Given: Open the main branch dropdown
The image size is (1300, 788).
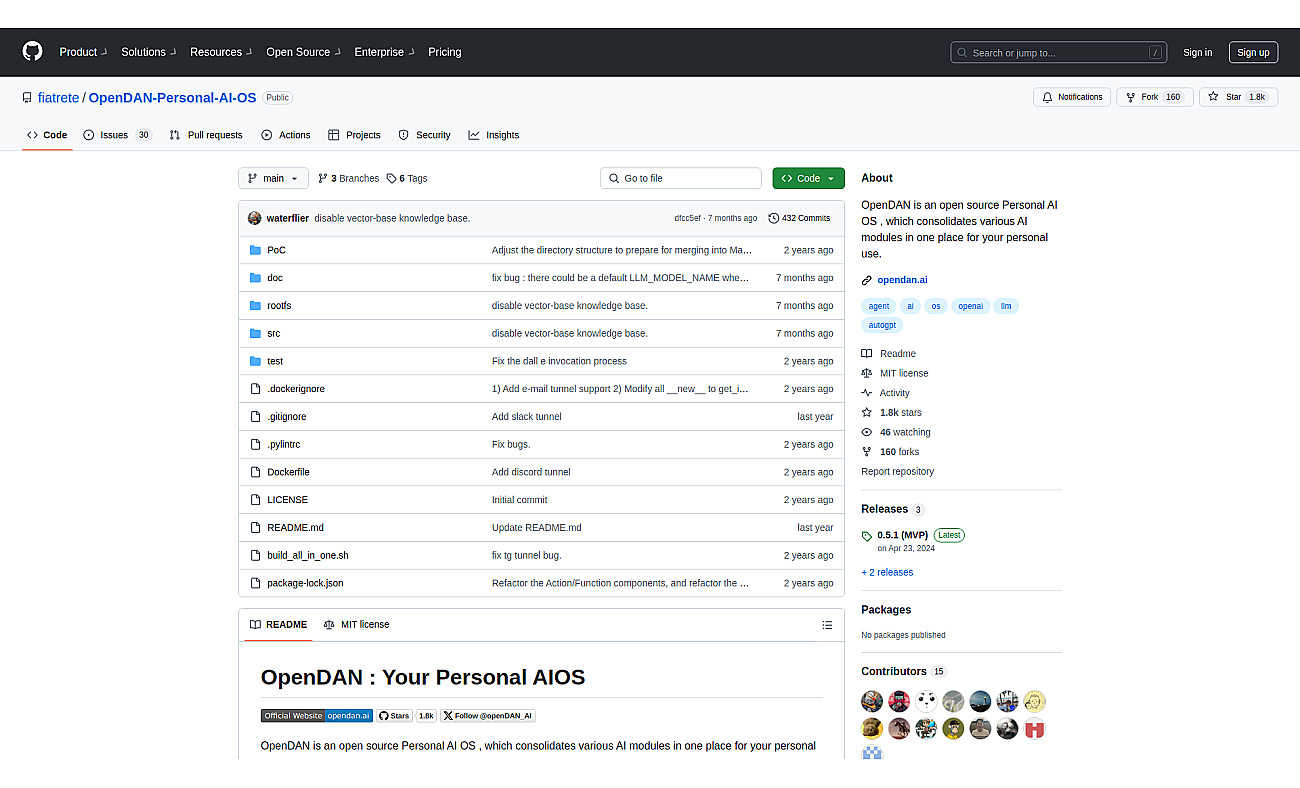Looking at the screenshot, I should (x=273, y=178).
